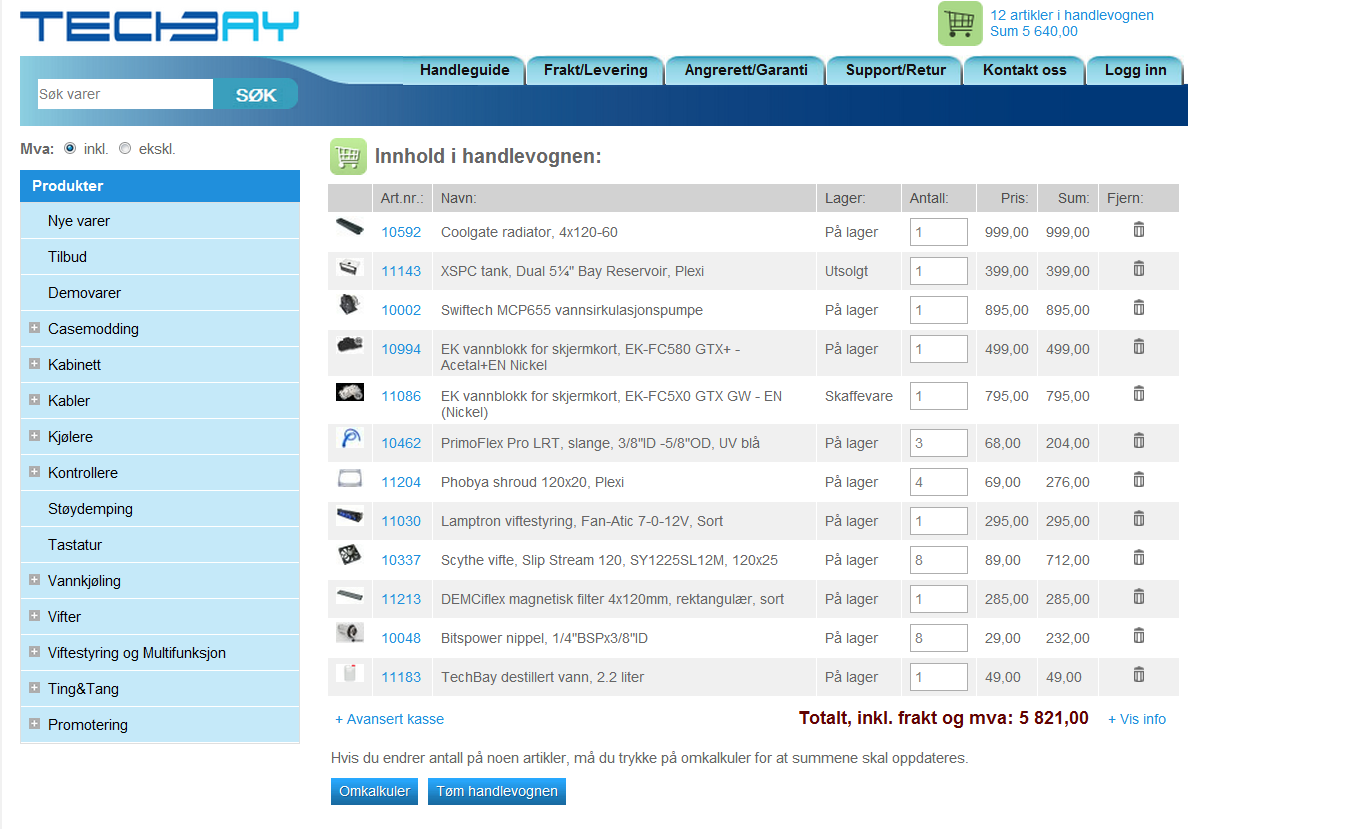Open Swiftech MCP655 pump thumbnail
Screen dimensions: 1366x829
click(350, 305)
